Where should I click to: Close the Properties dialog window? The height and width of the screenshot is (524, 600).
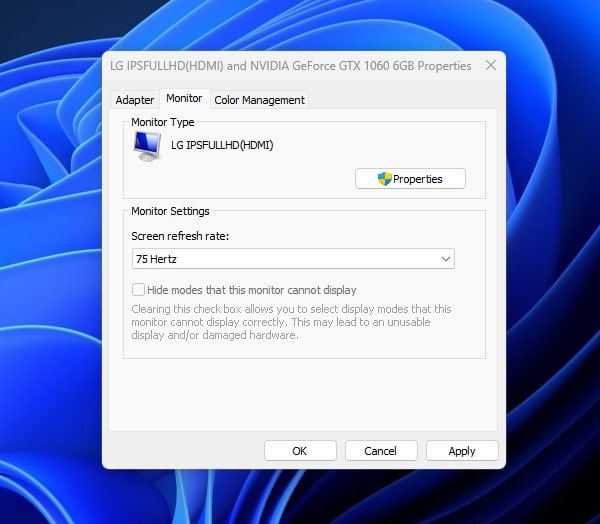pyautogui.click(x=491, y=65)
